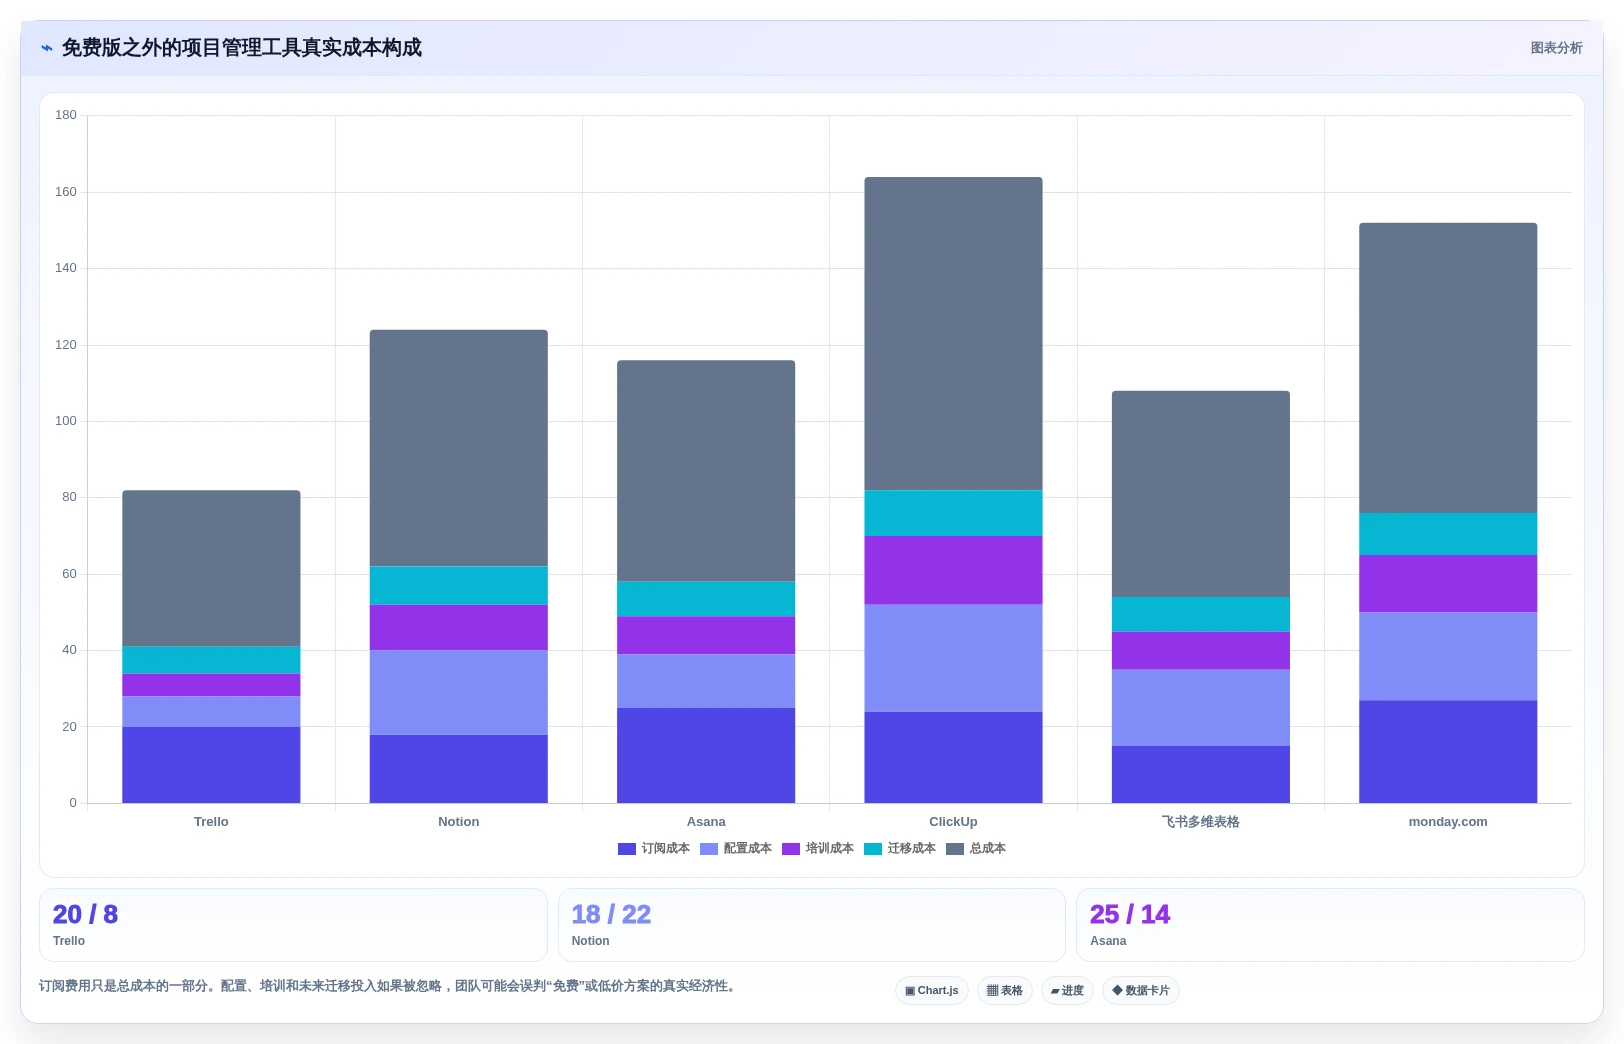This screenshot has width=1624, height=1044.
Task: Click the 180 tick on the y-axis
Action: [66, 115]
